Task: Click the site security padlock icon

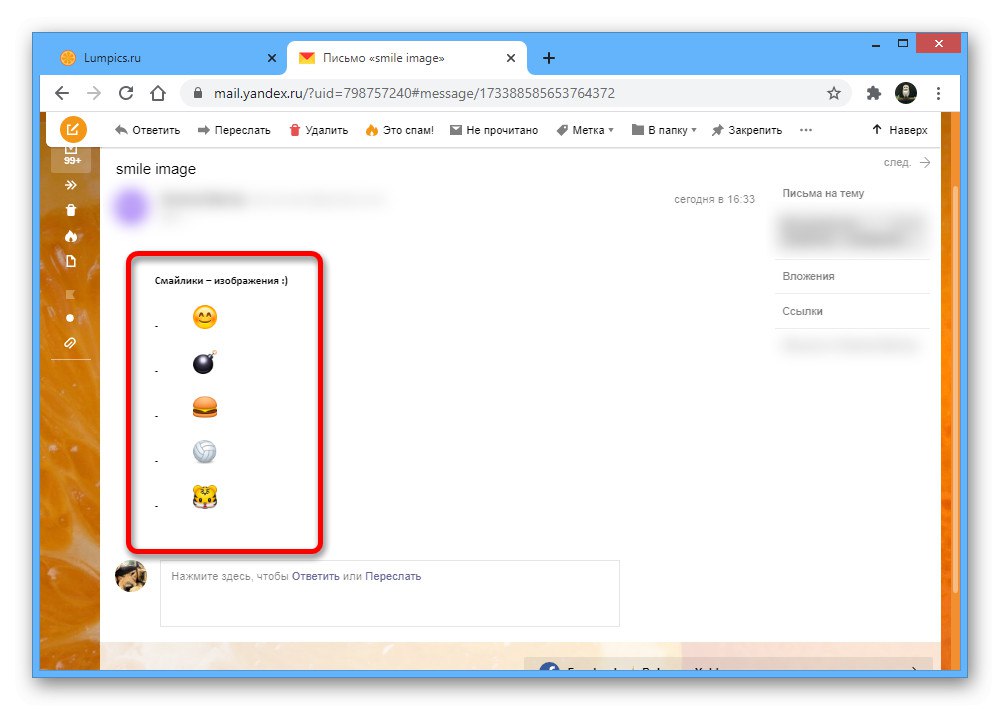Action: 198,93
